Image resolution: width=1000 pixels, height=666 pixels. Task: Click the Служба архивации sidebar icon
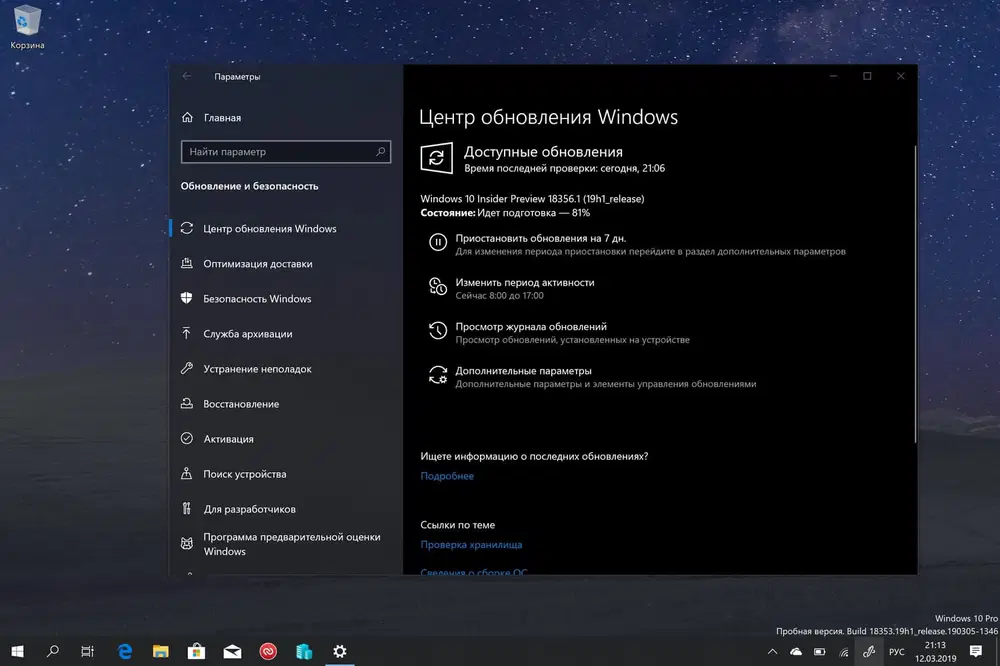pos(187,333)
